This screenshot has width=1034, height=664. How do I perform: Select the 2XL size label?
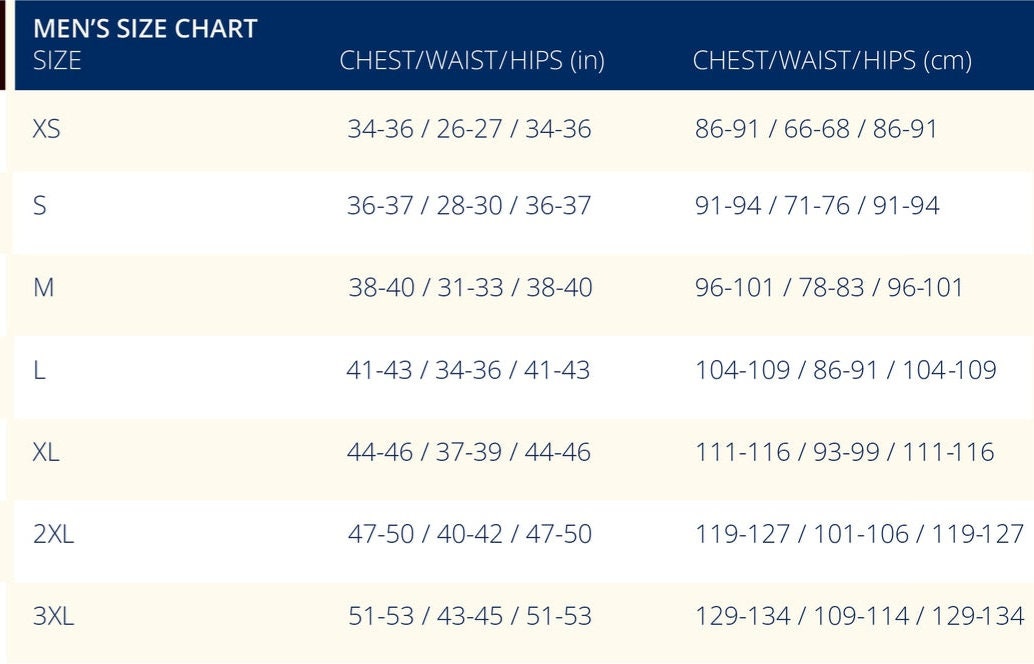click(x=53, y=533)
